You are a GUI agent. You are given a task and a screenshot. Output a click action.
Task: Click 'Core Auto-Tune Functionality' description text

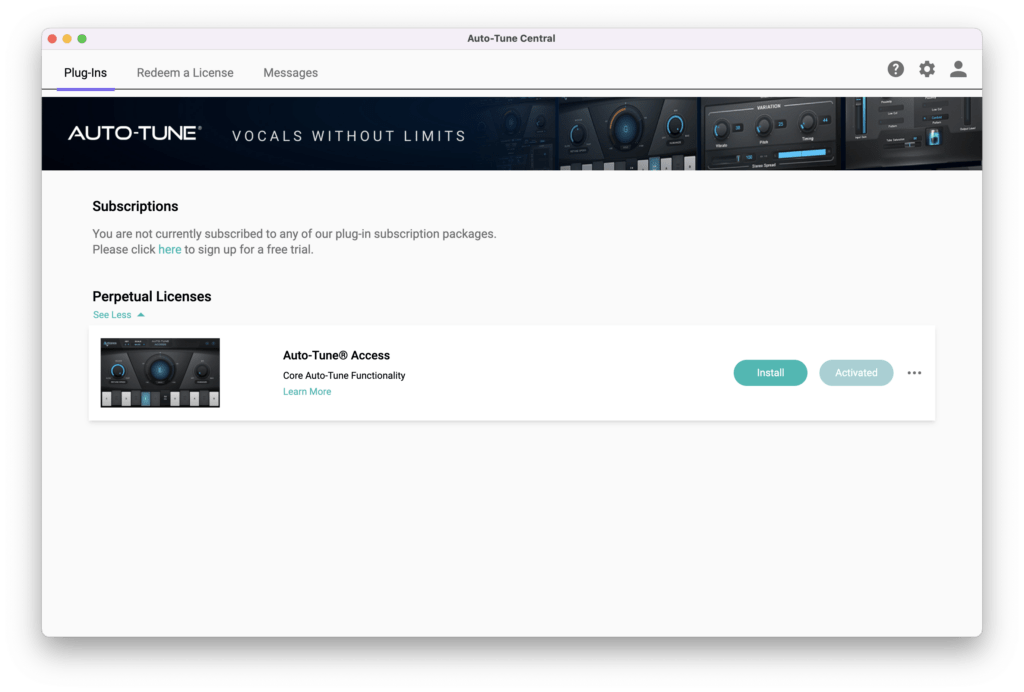tap(344, 375)
